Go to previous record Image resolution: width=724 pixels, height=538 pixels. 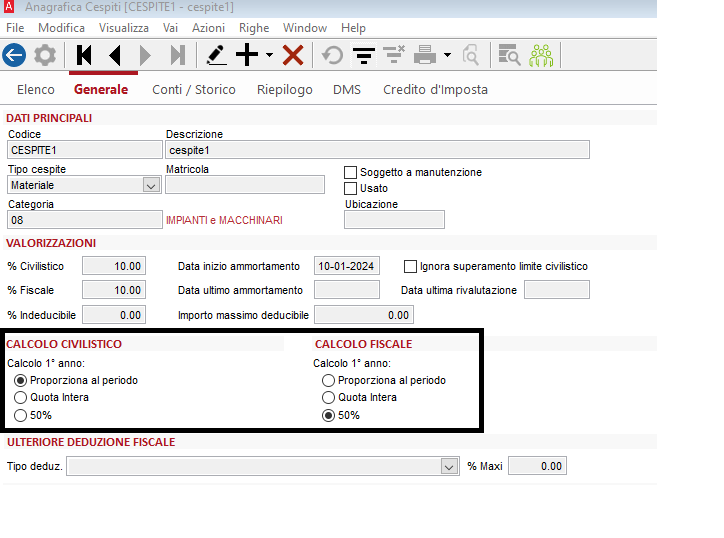click(x=115, y=55)
